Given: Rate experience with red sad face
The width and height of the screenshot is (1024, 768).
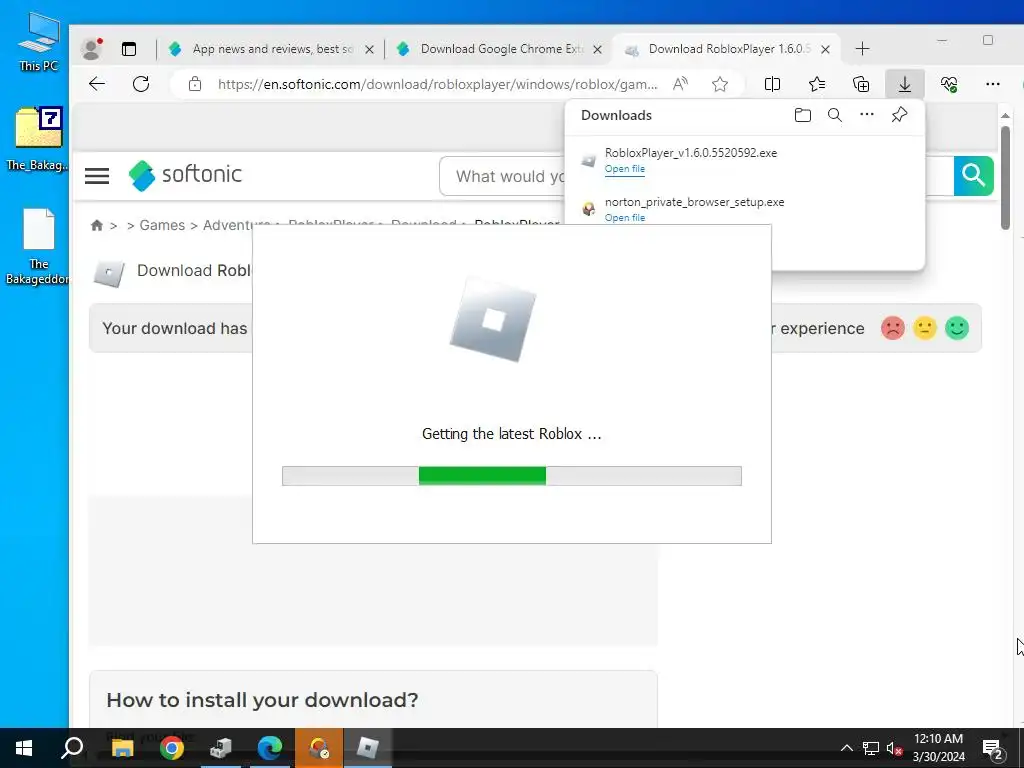Looking at the screenshot, I should (x=893, y=328).
